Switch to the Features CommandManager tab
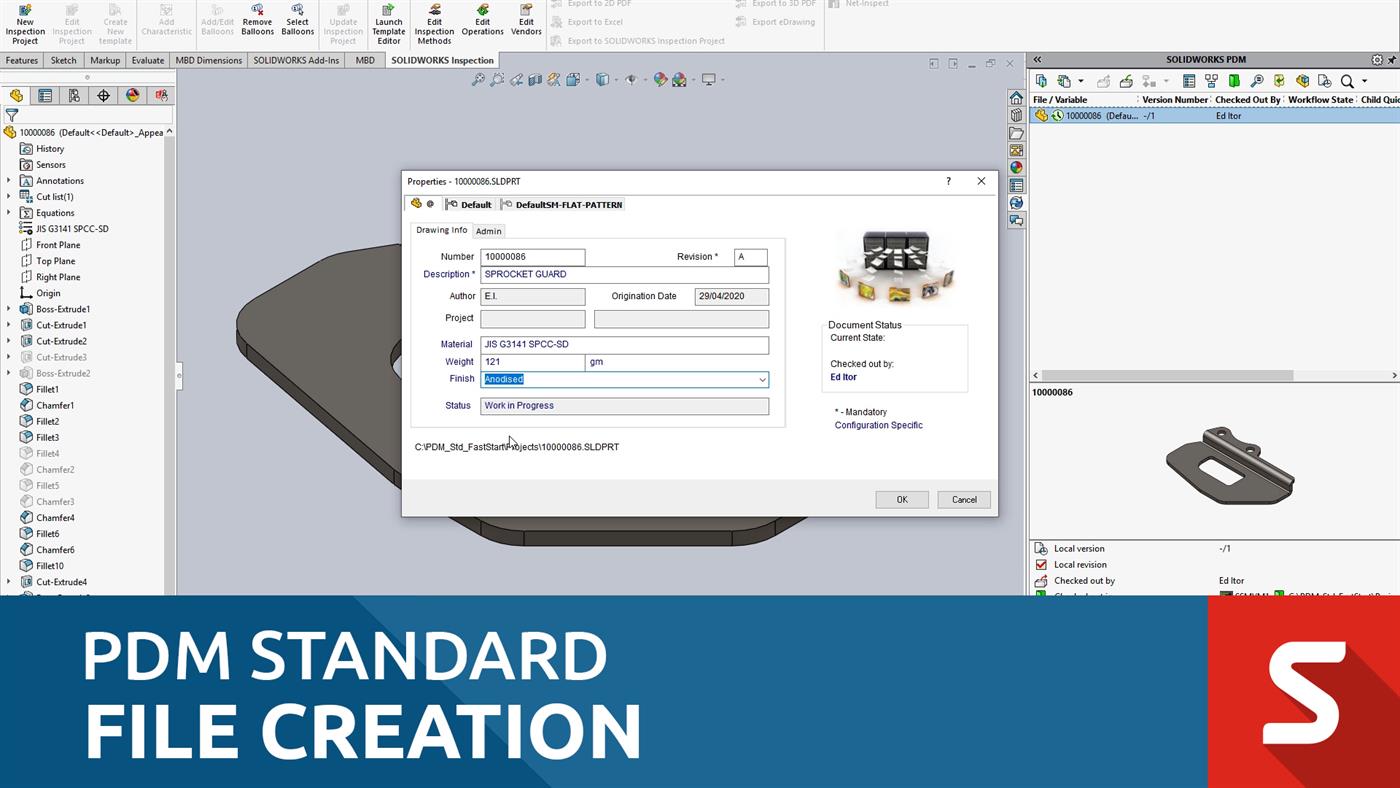Screen dimensions: 1400x788 tap(21, 60)
